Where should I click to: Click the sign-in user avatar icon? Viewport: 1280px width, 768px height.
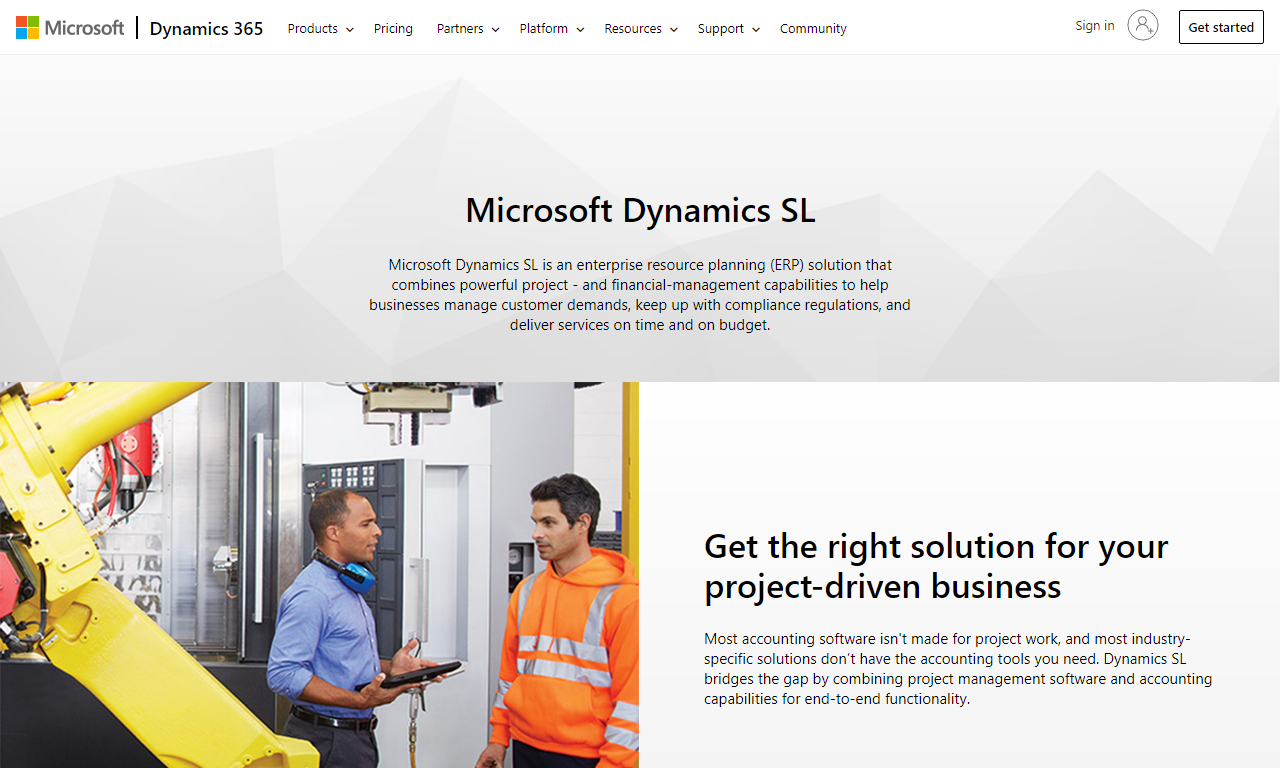(1142, 26)
